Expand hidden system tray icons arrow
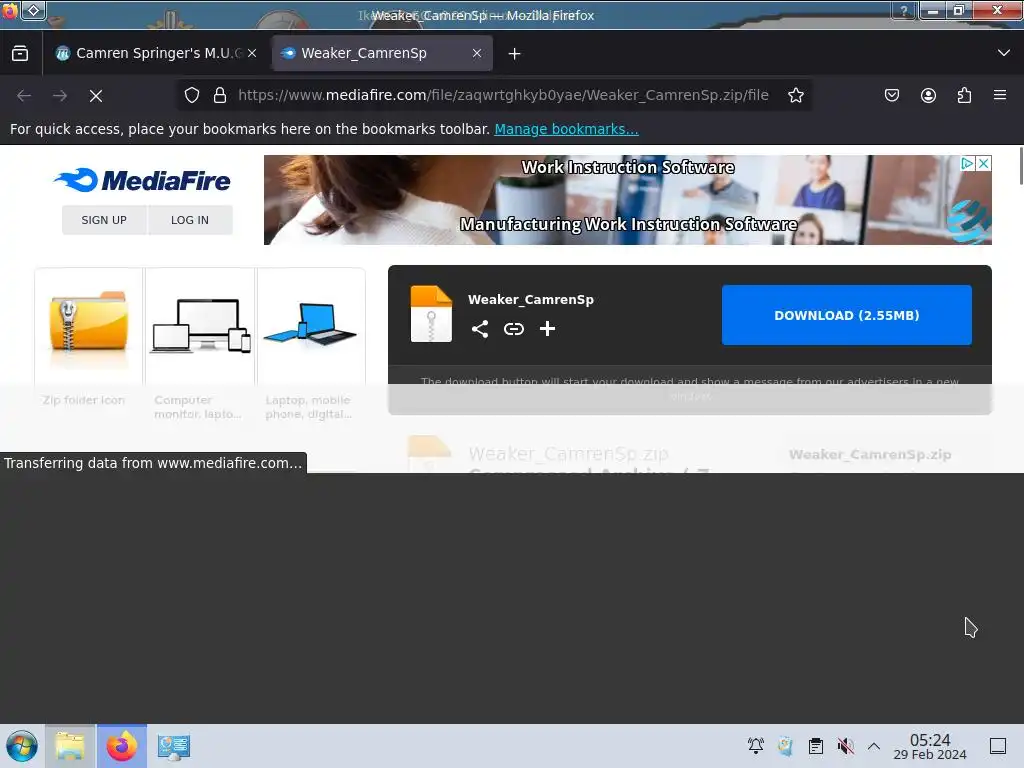Image resolution: width=1024 pixels, height=768 pixels. (874, 746)
